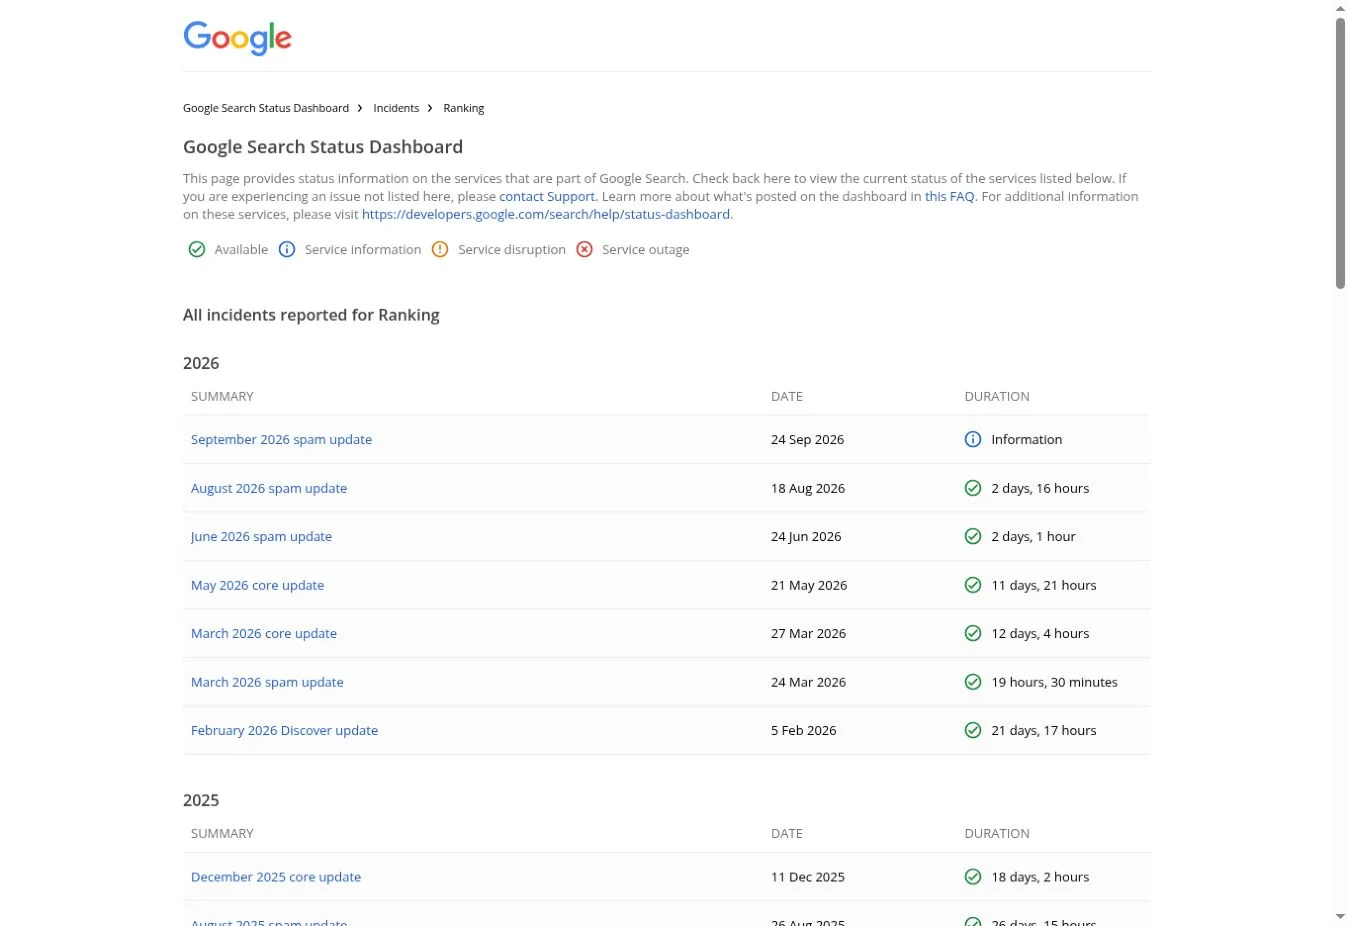Click the 2026 year heading
Screen dimensions: 1348x926
pyautogui.click(x=201, y=363)
